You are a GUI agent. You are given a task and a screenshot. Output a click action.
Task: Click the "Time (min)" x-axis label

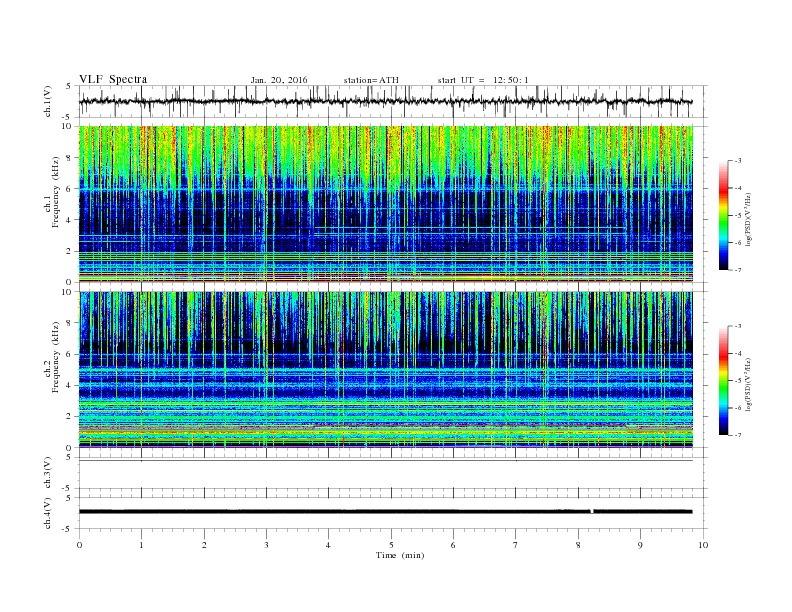pos(400,555)
